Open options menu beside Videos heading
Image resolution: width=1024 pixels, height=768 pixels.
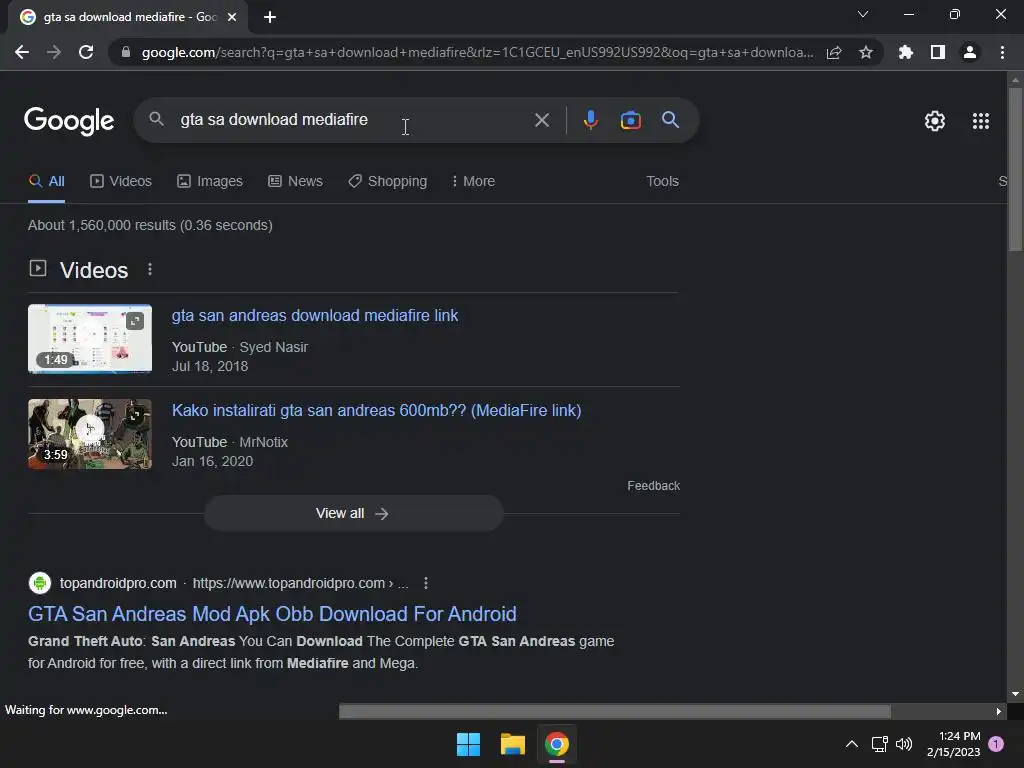pos(150,269)
